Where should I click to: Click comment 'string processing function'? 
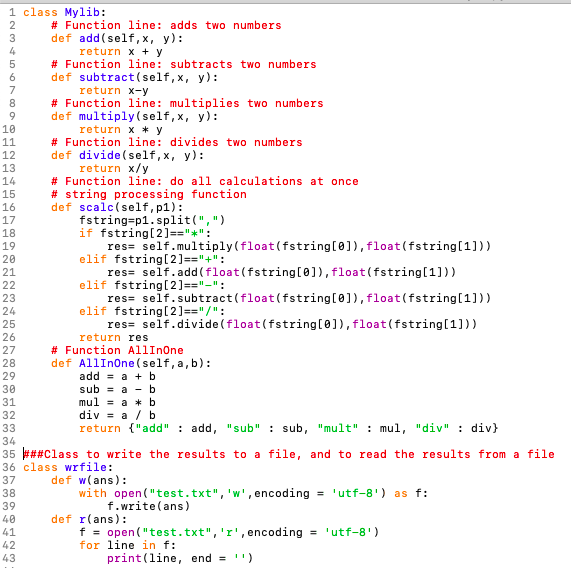(x=155, y=194)
